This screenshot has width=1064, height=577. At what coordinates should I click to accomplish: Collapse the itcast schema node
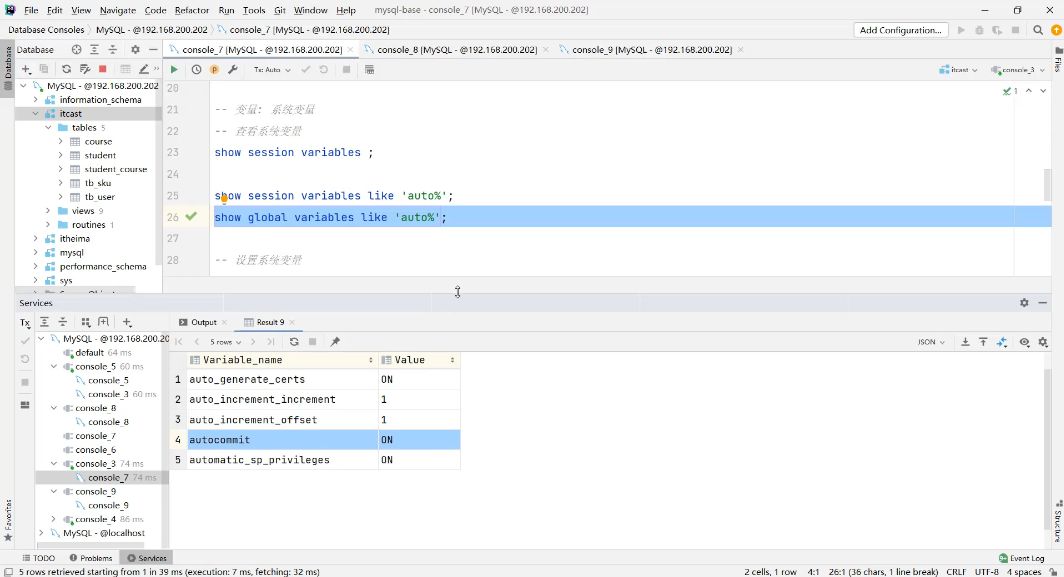click(x=36, y=114)
